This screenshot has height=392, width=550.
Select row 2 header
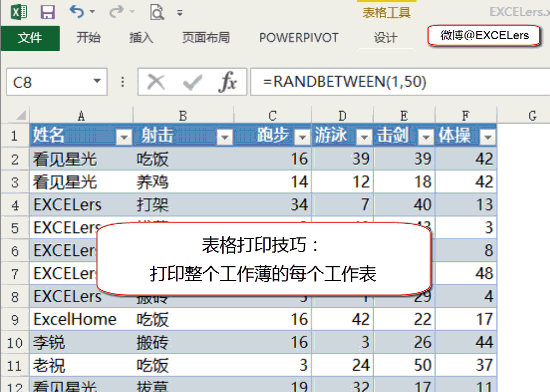coord(15,159)
